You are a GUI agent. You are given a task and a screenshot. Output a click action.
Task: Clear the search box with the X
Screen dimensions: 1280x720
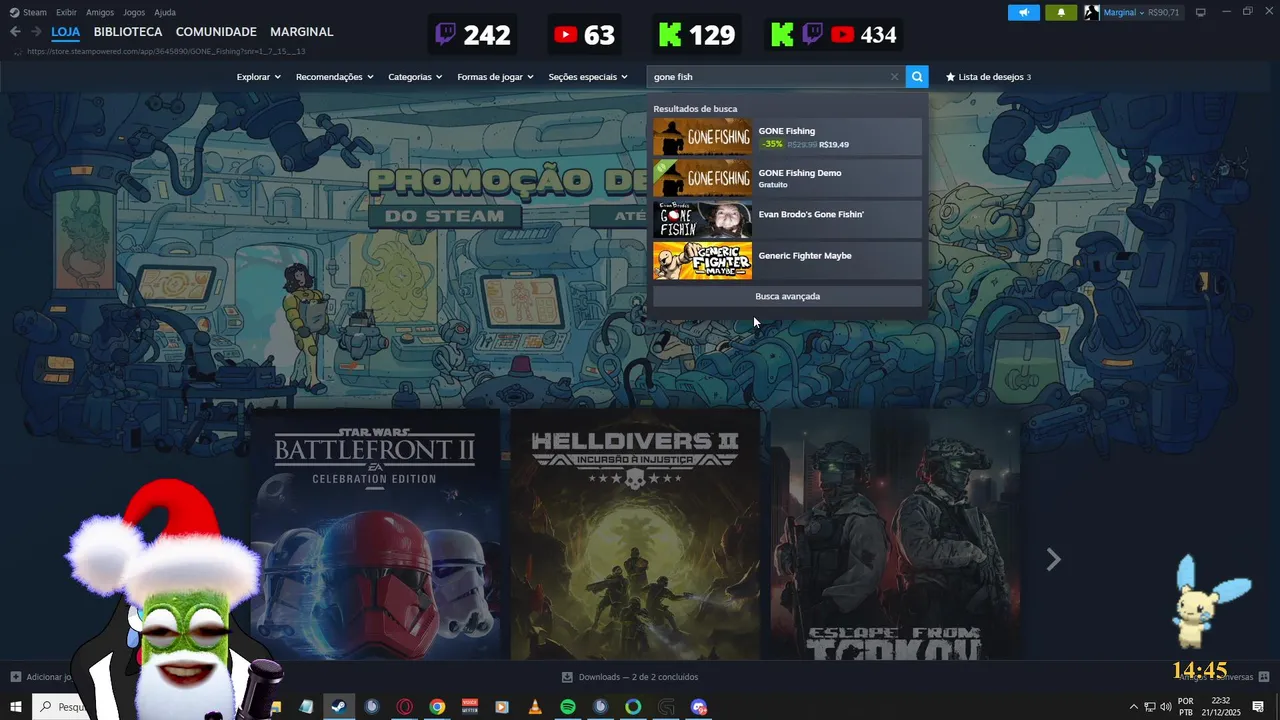pos(894,77)
